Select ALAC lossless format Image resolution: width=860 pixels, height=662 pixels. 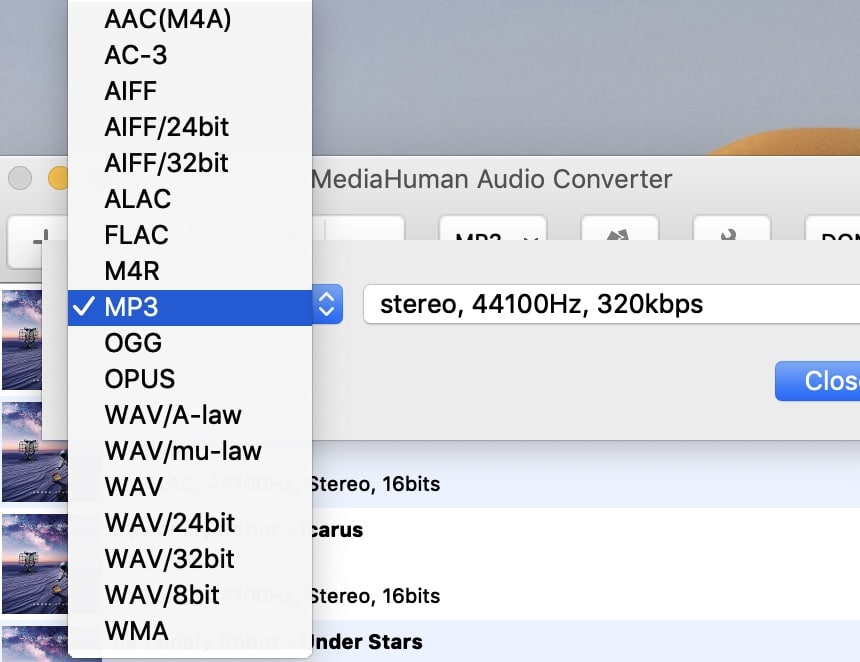(190, 199)
